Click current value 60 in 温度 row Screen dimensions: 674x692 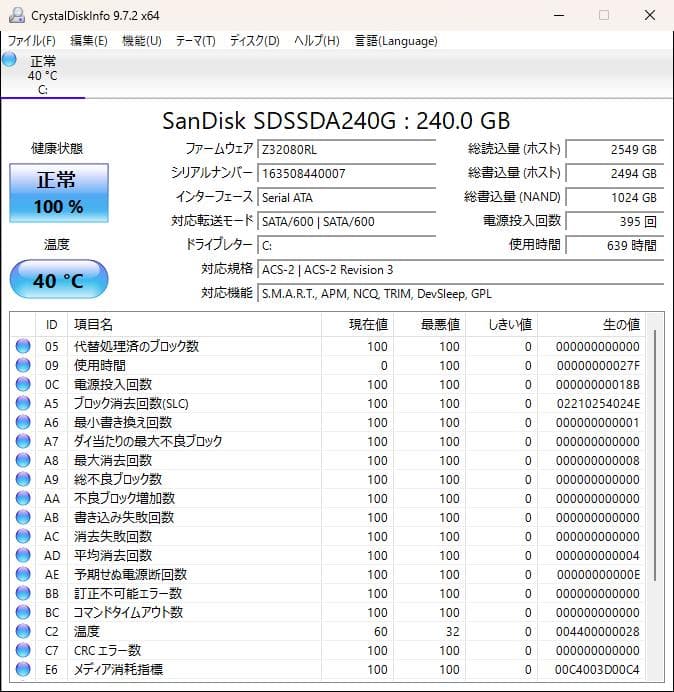coord(380,632)
